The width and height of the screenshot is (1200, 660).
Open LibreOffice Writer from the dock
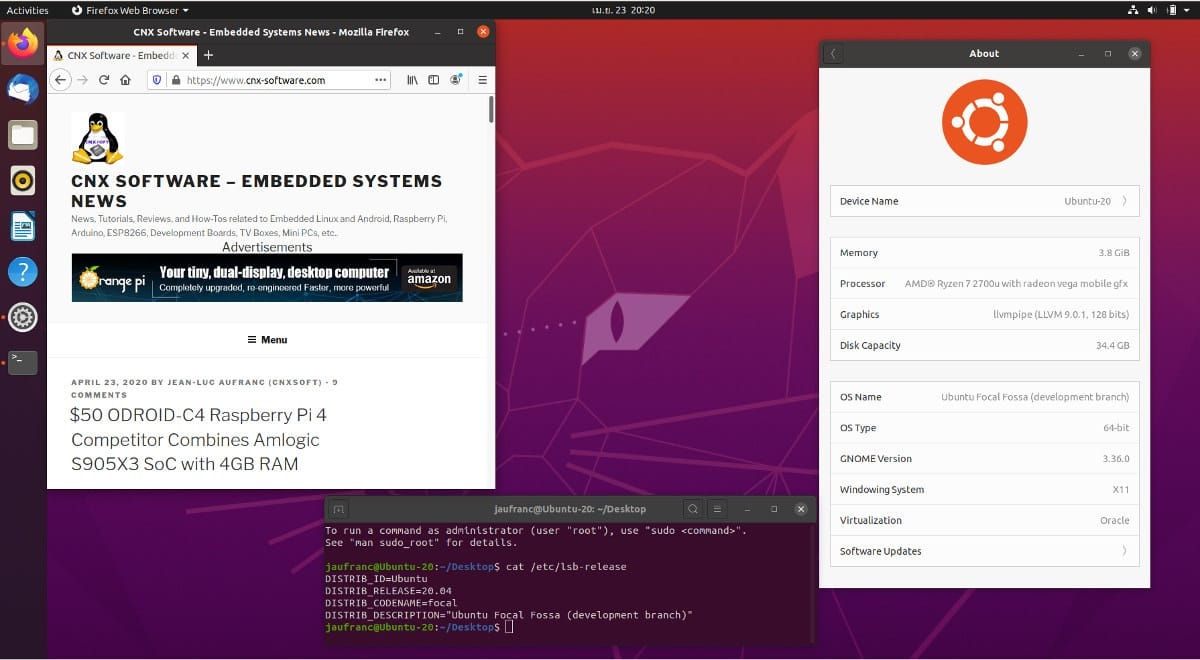23,226
